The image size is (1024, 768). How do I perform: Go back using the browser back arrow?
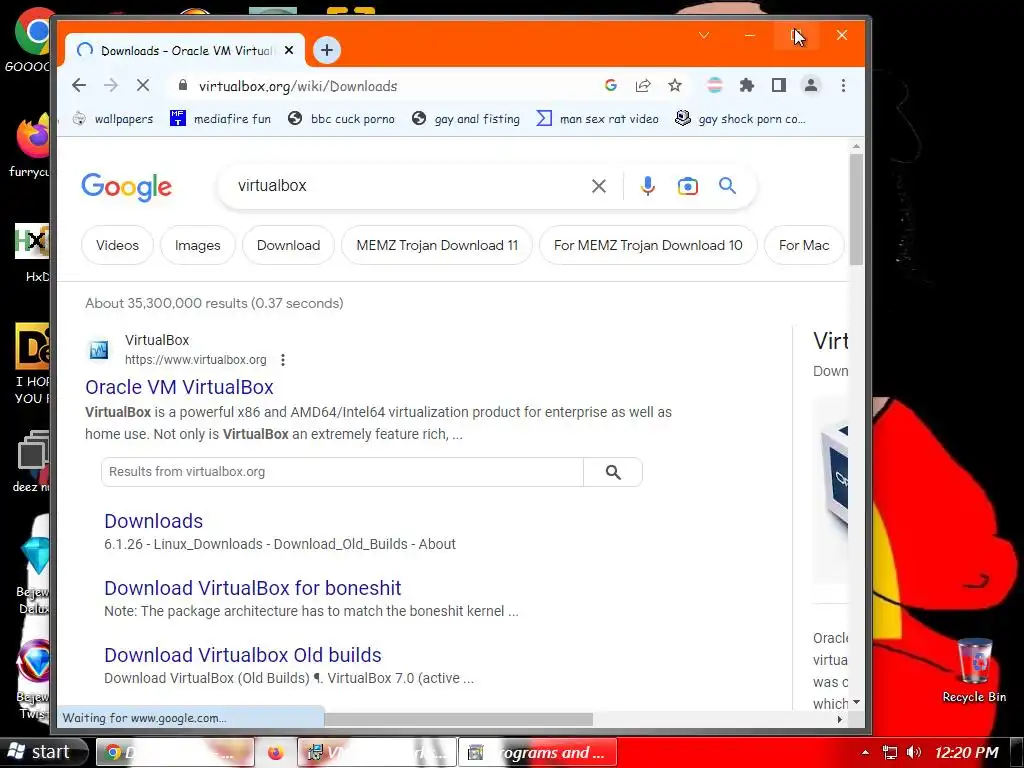click(79, 86)
